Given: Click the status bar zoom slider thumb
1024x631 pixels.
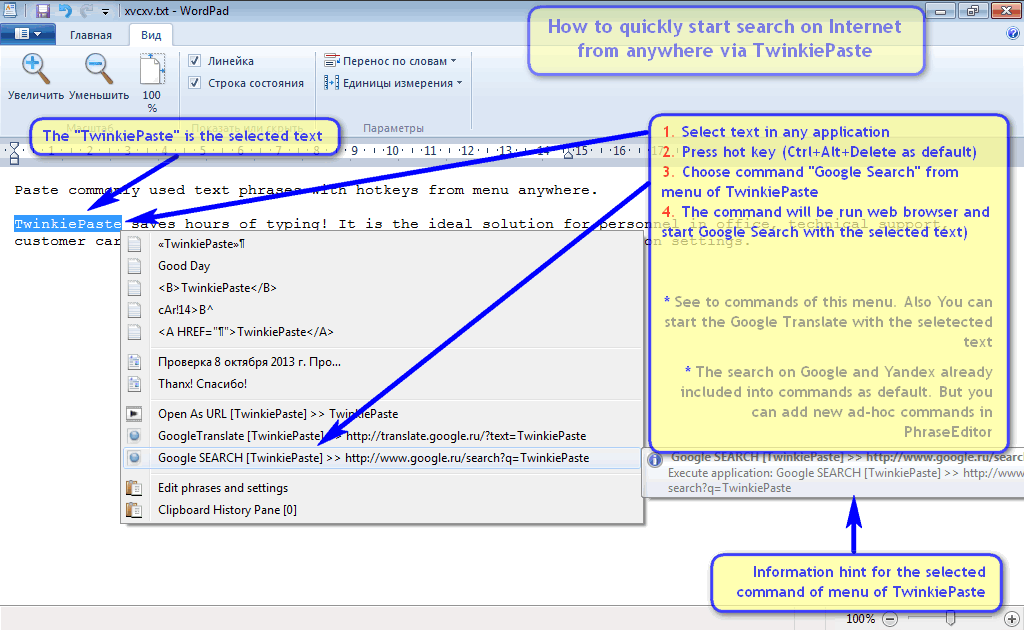Looking at the screenshot, I should point(951,618).
